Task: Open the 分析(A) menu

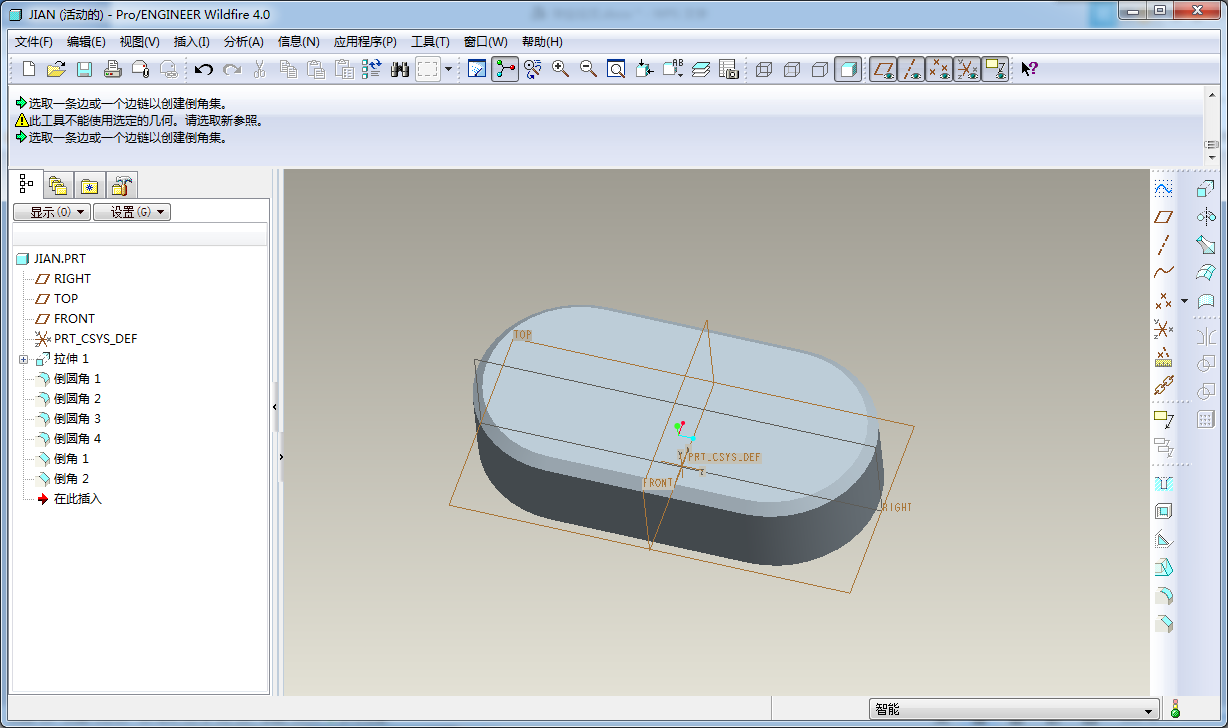Action: pyautogui.click(x=243, y=42)
